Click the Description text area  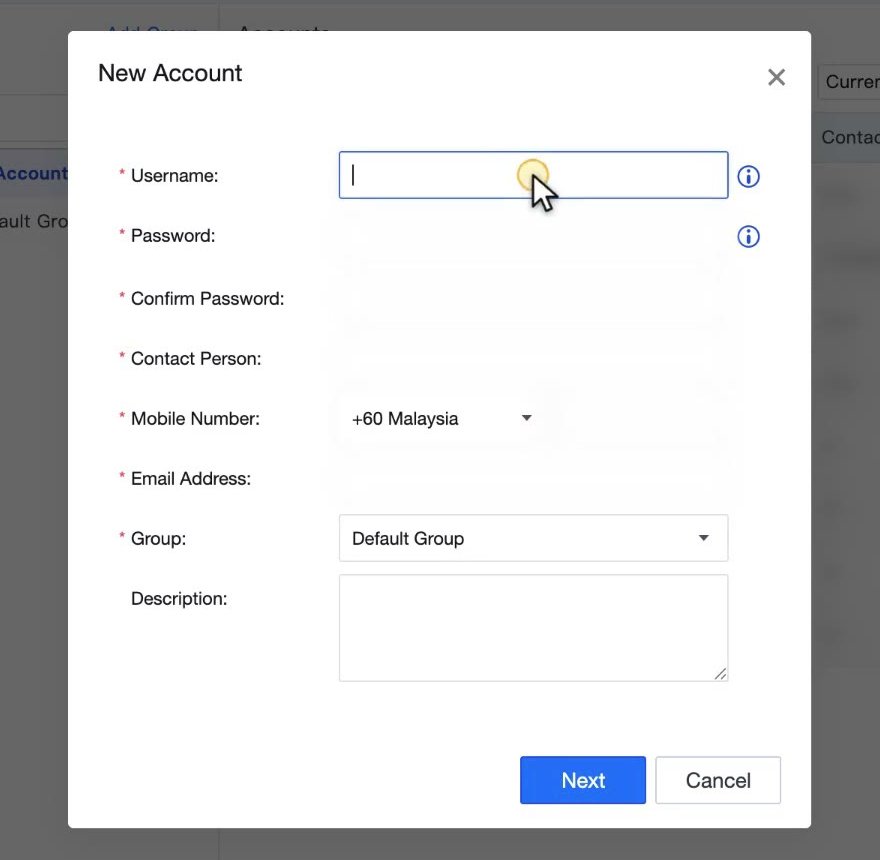pyautogui.click(x=533, y=628)
